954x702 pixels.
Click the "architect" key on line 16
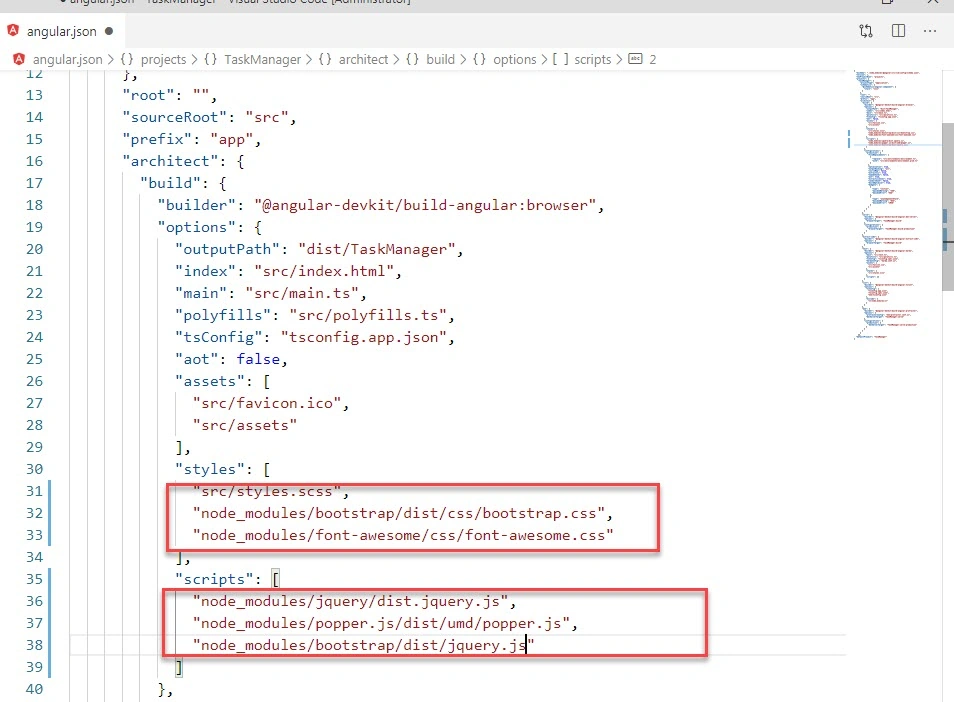pyautogui.click(x=170, y=161)
